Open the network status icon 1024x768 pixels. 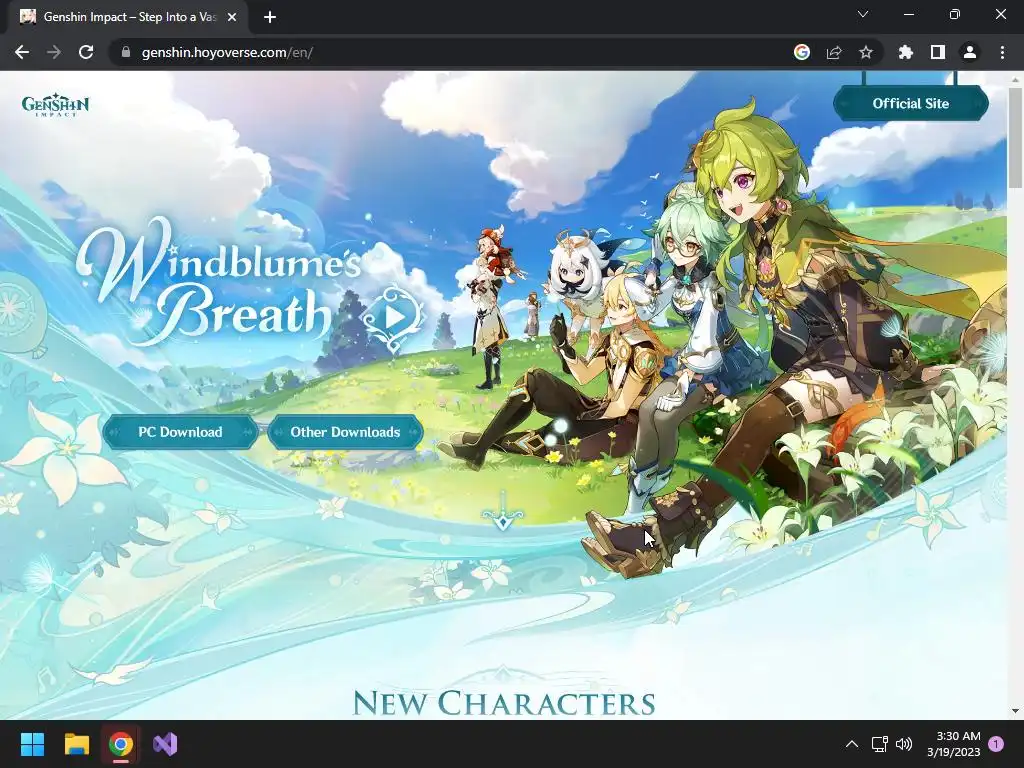880,744
